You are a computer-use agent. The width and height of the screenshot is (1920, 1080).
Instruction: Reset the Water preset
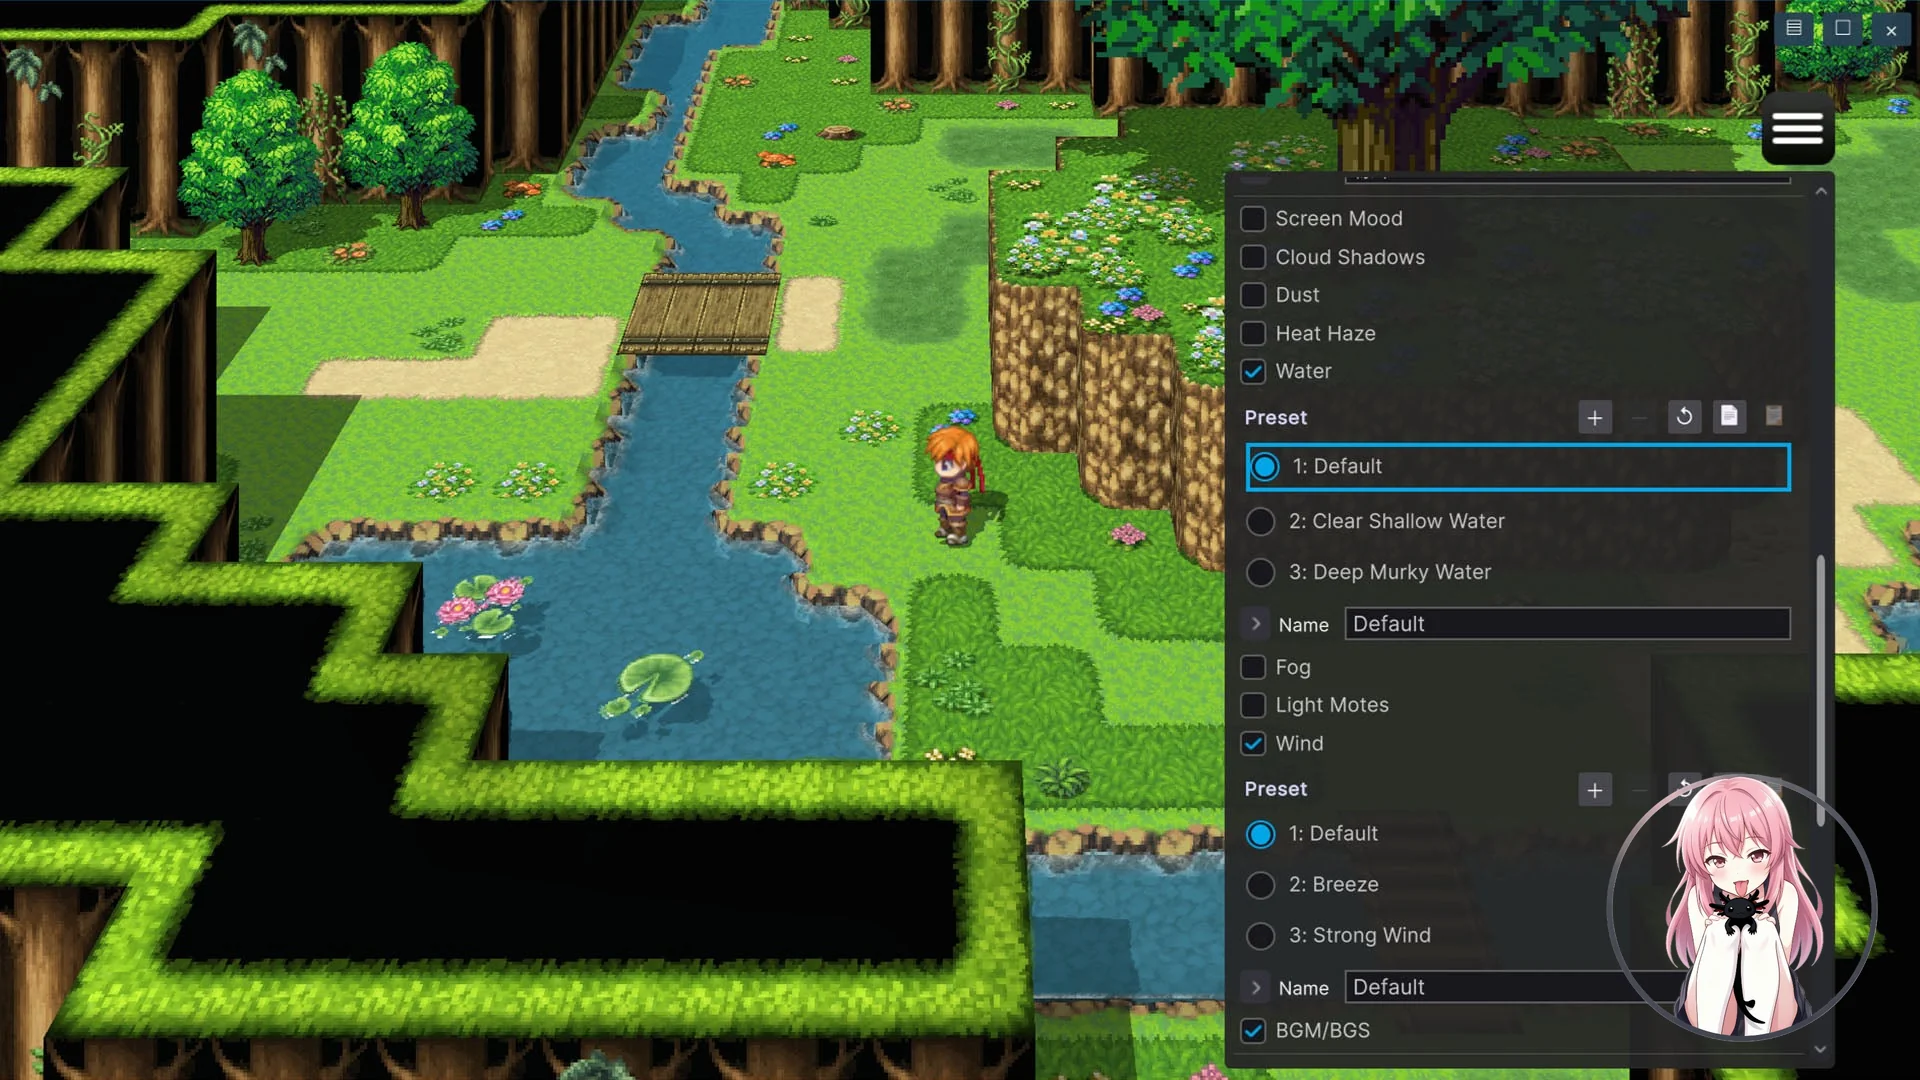[1685, 417]
